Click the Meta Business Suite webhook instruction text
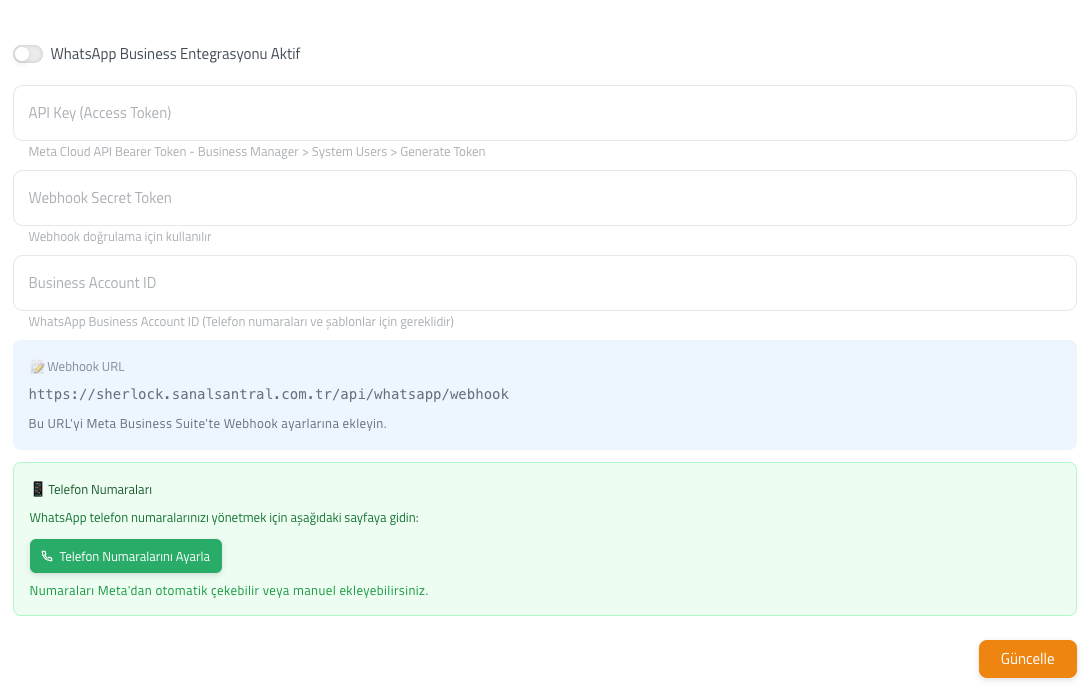Image resolution: width=1089 pixels, height=692 pixels. (208, 424)
